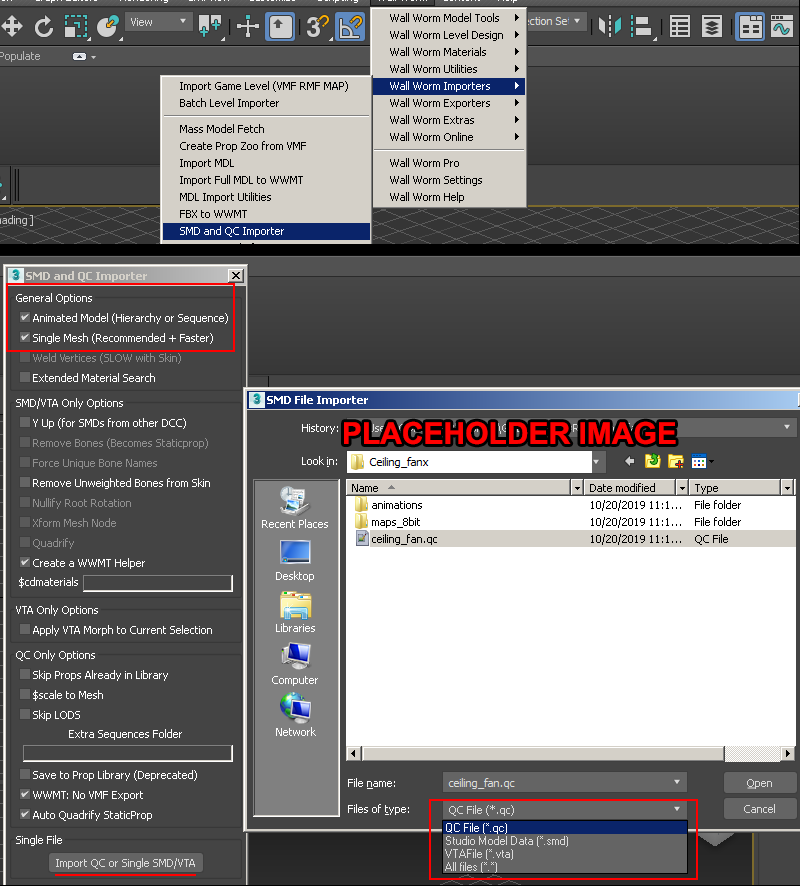Open the Type column filter dropdown
Viewport: 800px width, 886px height.
787,488
